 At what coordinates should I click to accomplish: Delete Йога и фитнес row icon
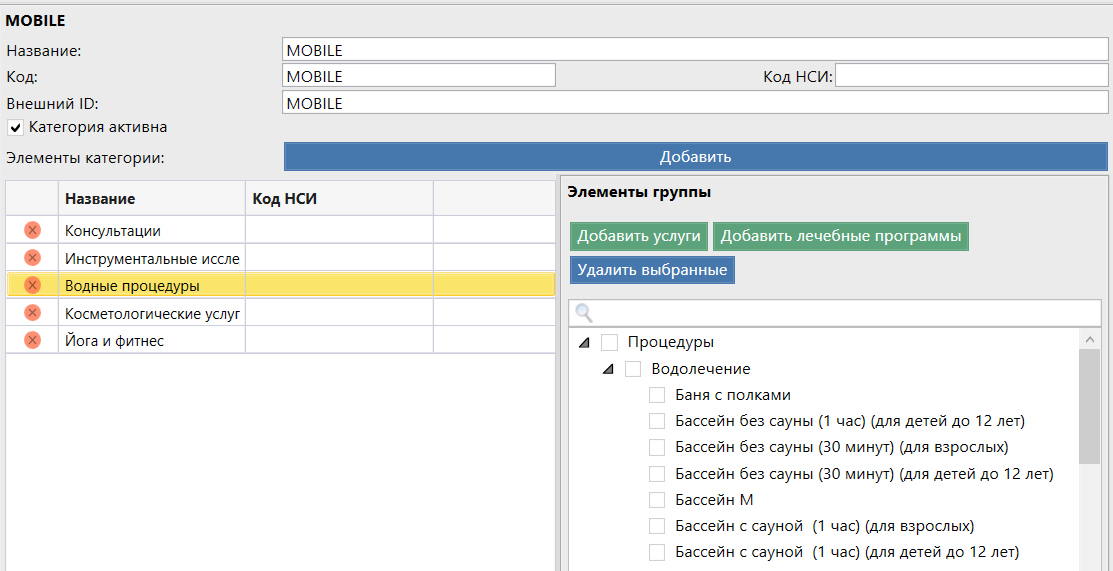(x=32, y=340)
